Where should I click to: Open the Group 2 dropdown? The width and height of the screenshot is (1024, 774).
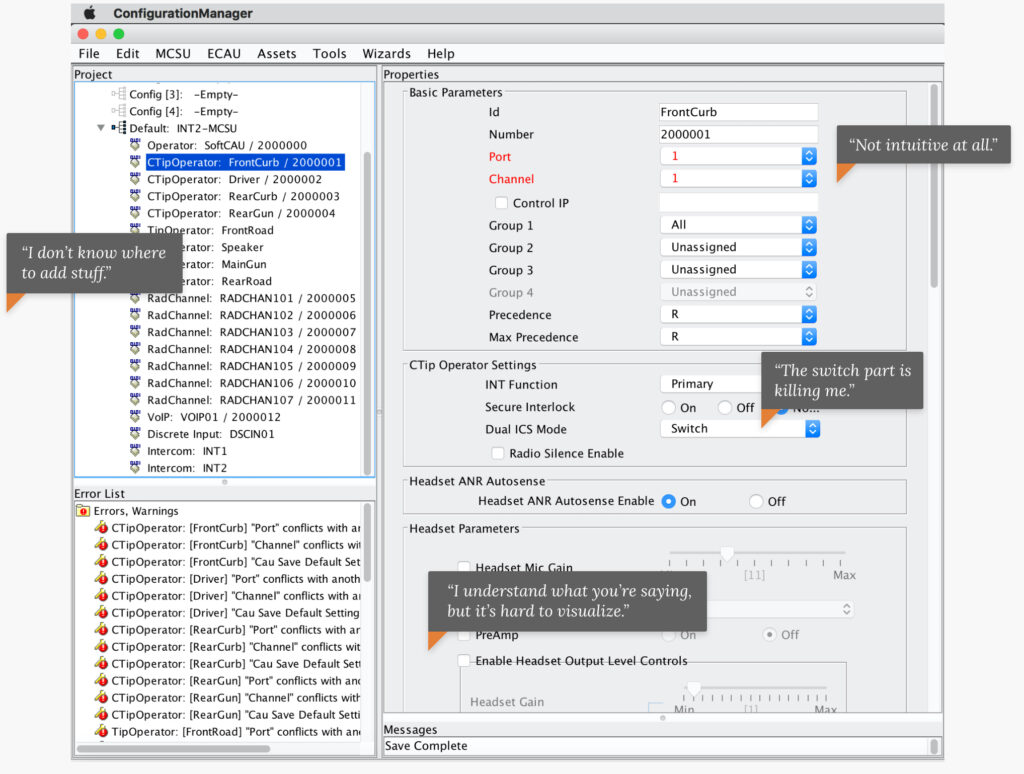[739, 247]
